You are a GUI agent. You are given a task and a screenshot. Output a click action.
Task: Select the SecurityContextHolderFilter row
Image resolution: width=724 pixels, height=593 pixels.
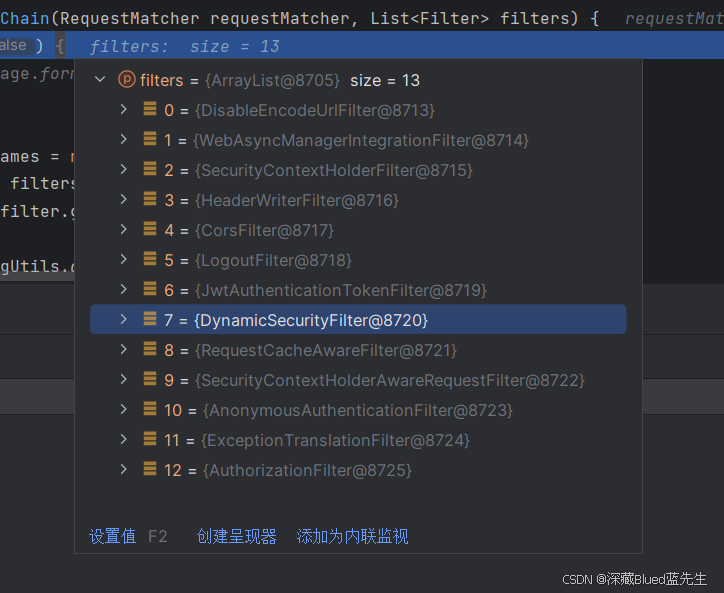358,170
